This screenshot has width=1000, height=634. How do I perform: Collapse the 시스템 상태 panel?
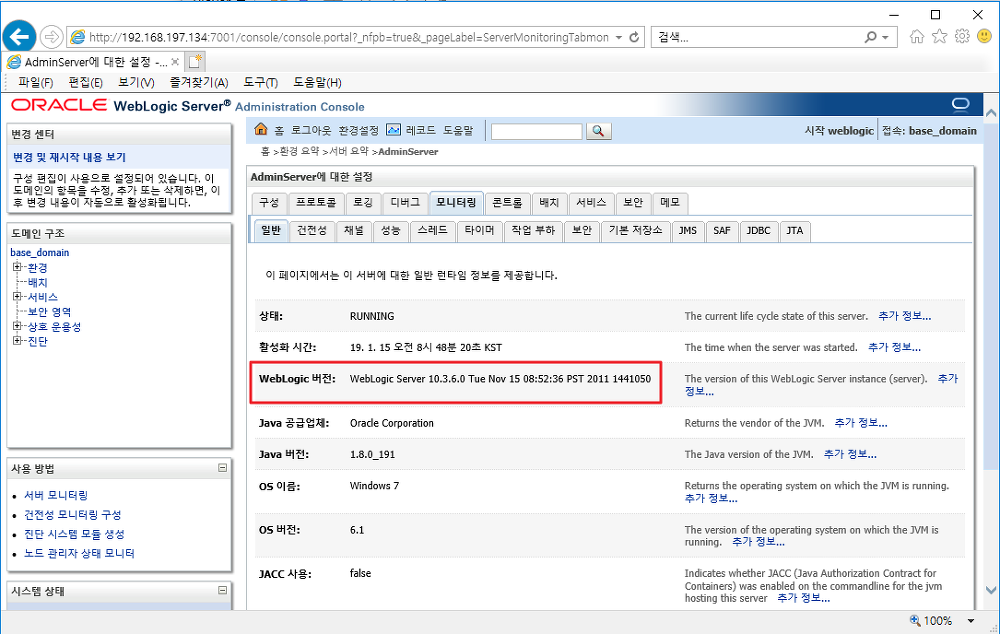click(223, 590)
